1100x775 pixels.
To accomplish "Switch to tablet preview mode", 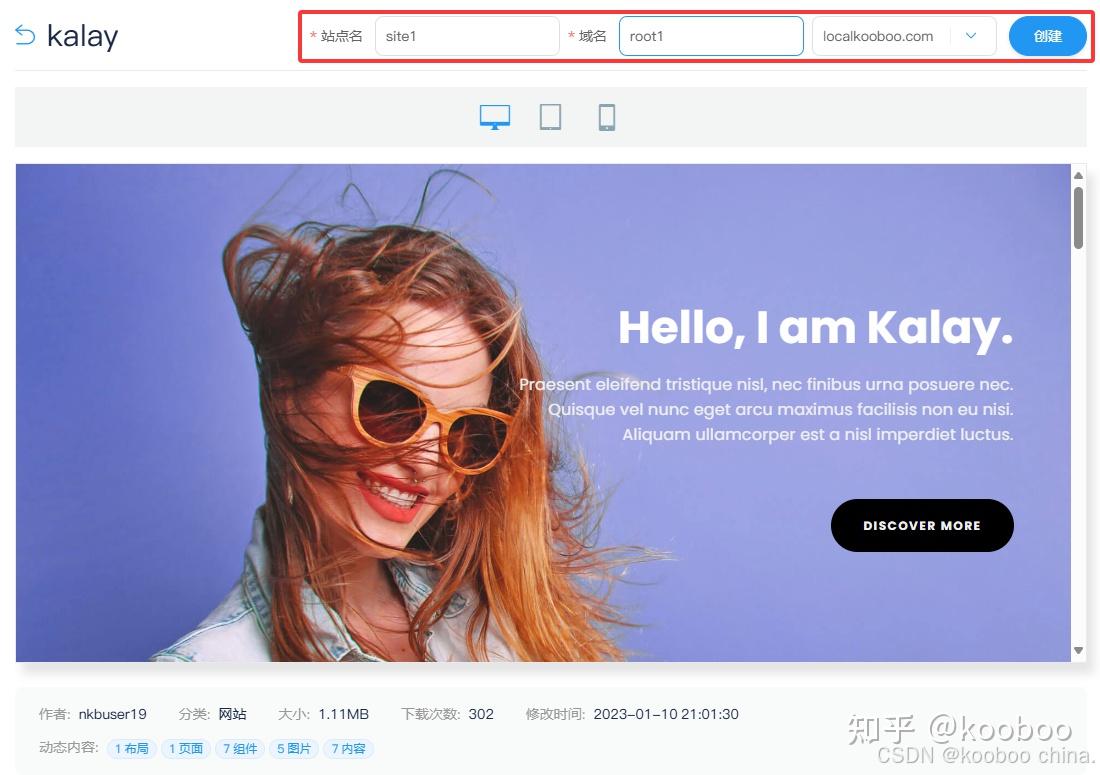I will click(550, 116).
